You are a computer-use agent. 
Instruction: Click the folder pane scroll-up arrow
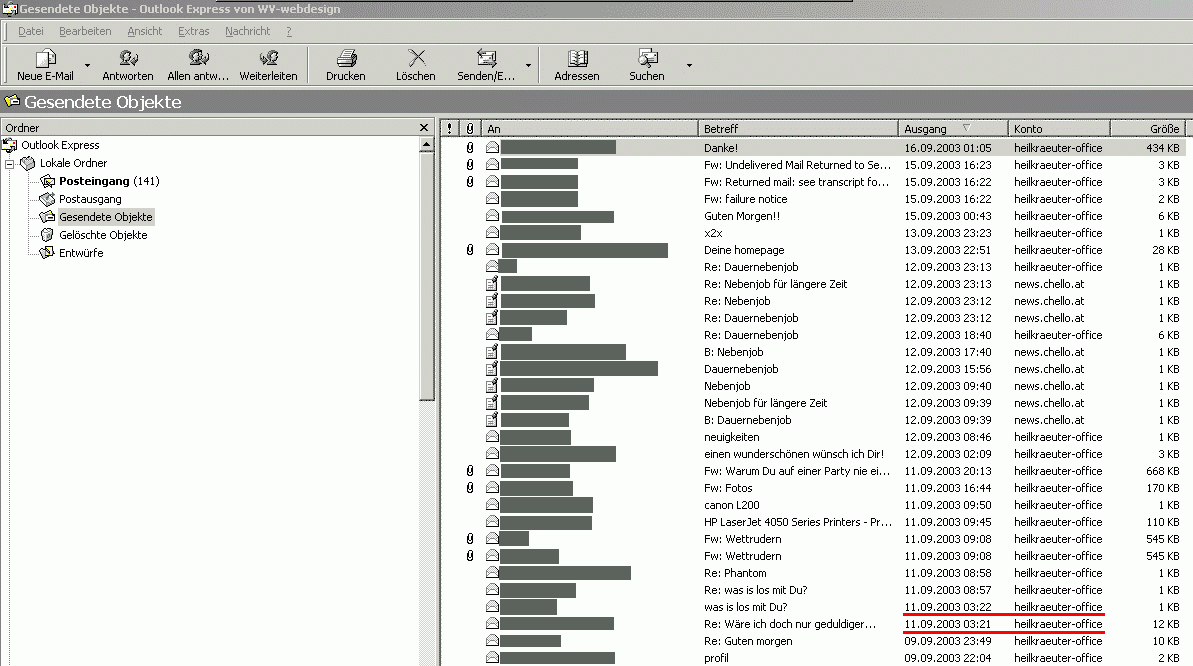pos(427,144)
